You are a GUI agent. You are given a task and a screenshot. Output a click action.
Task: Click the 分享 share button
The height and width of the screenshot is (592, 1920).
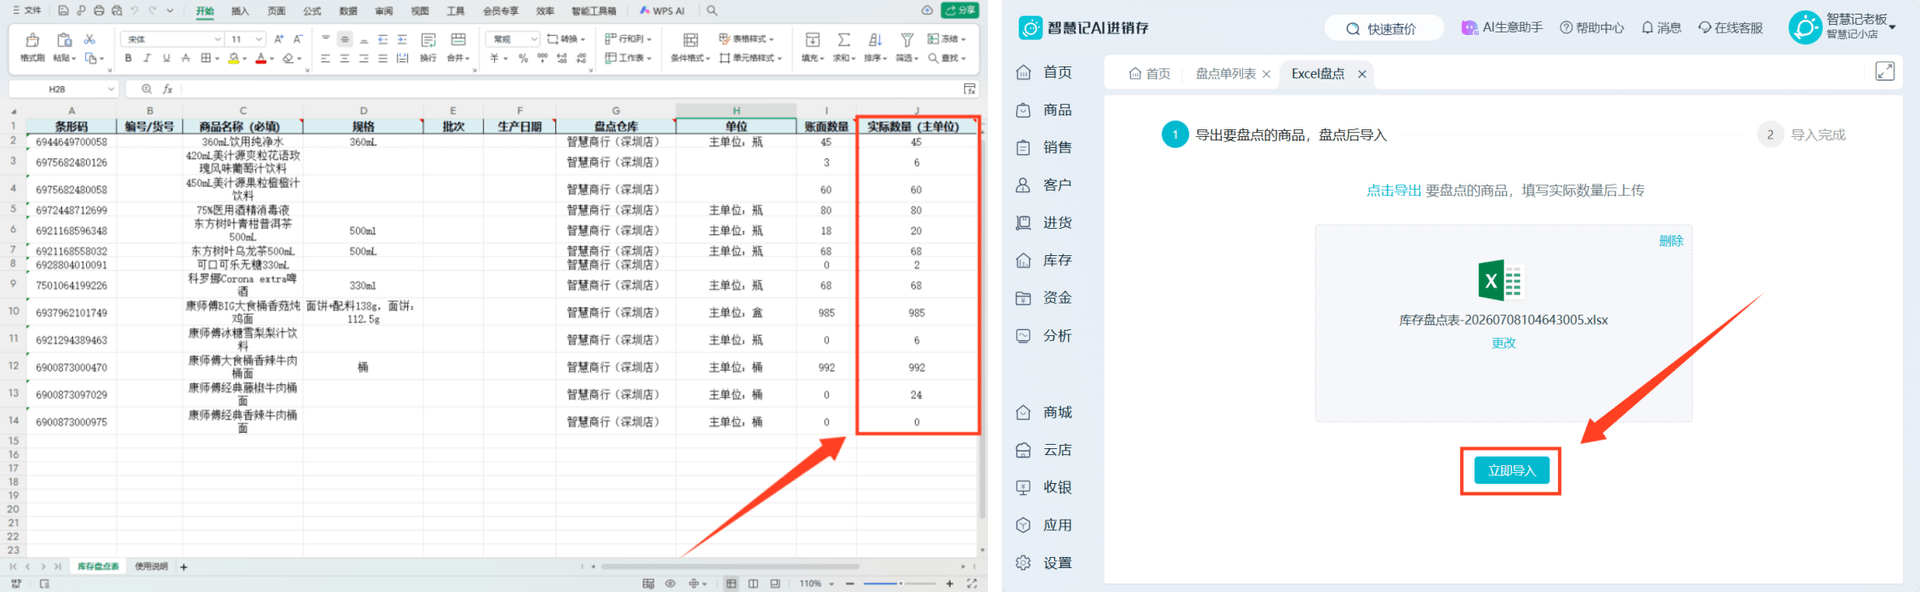[x=960, y=10]
